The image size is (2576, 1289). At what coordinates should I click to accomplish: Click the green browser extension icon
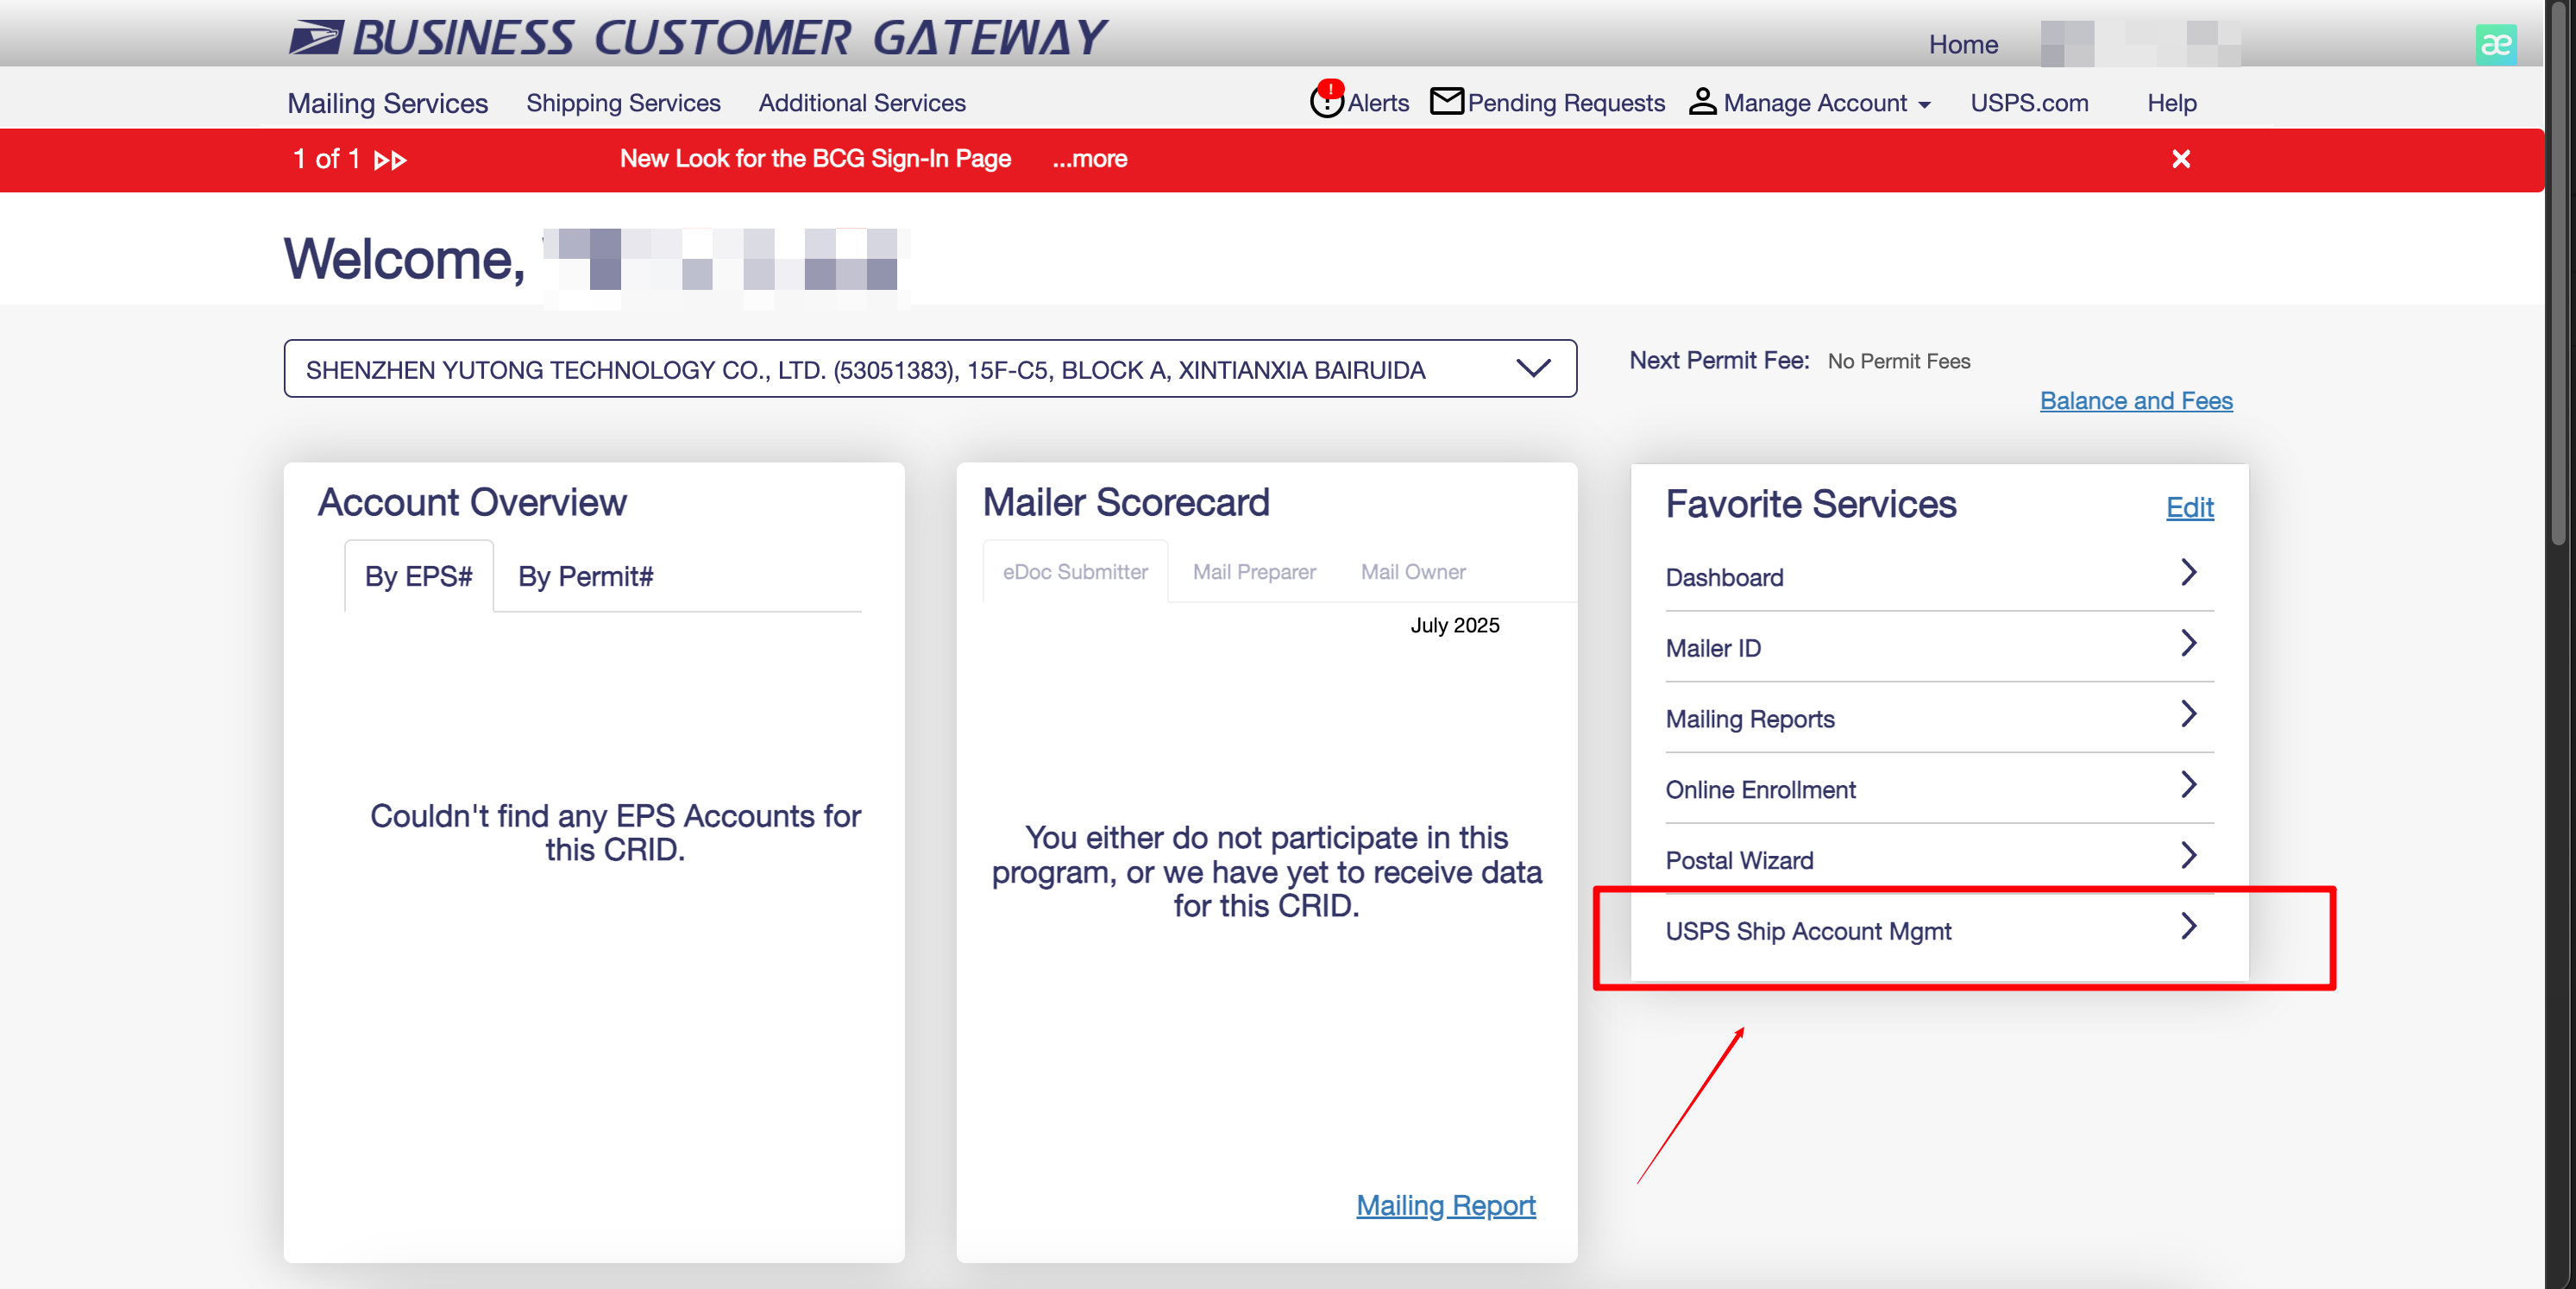click(x=2495, y=44)
